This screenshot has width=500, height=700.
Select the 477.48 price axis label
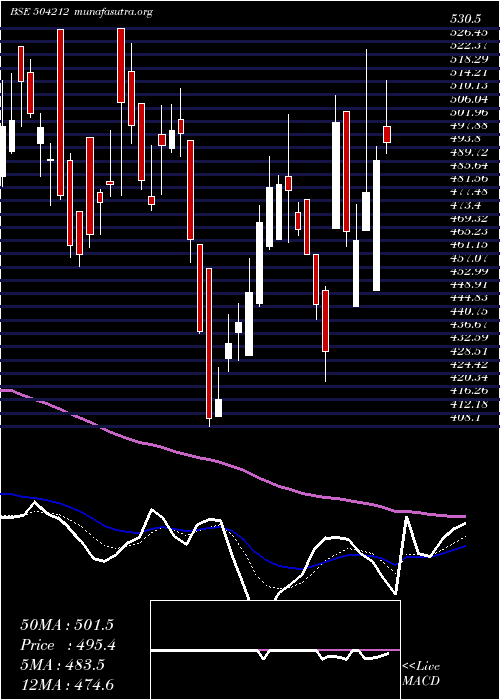(x=468, y=192)
